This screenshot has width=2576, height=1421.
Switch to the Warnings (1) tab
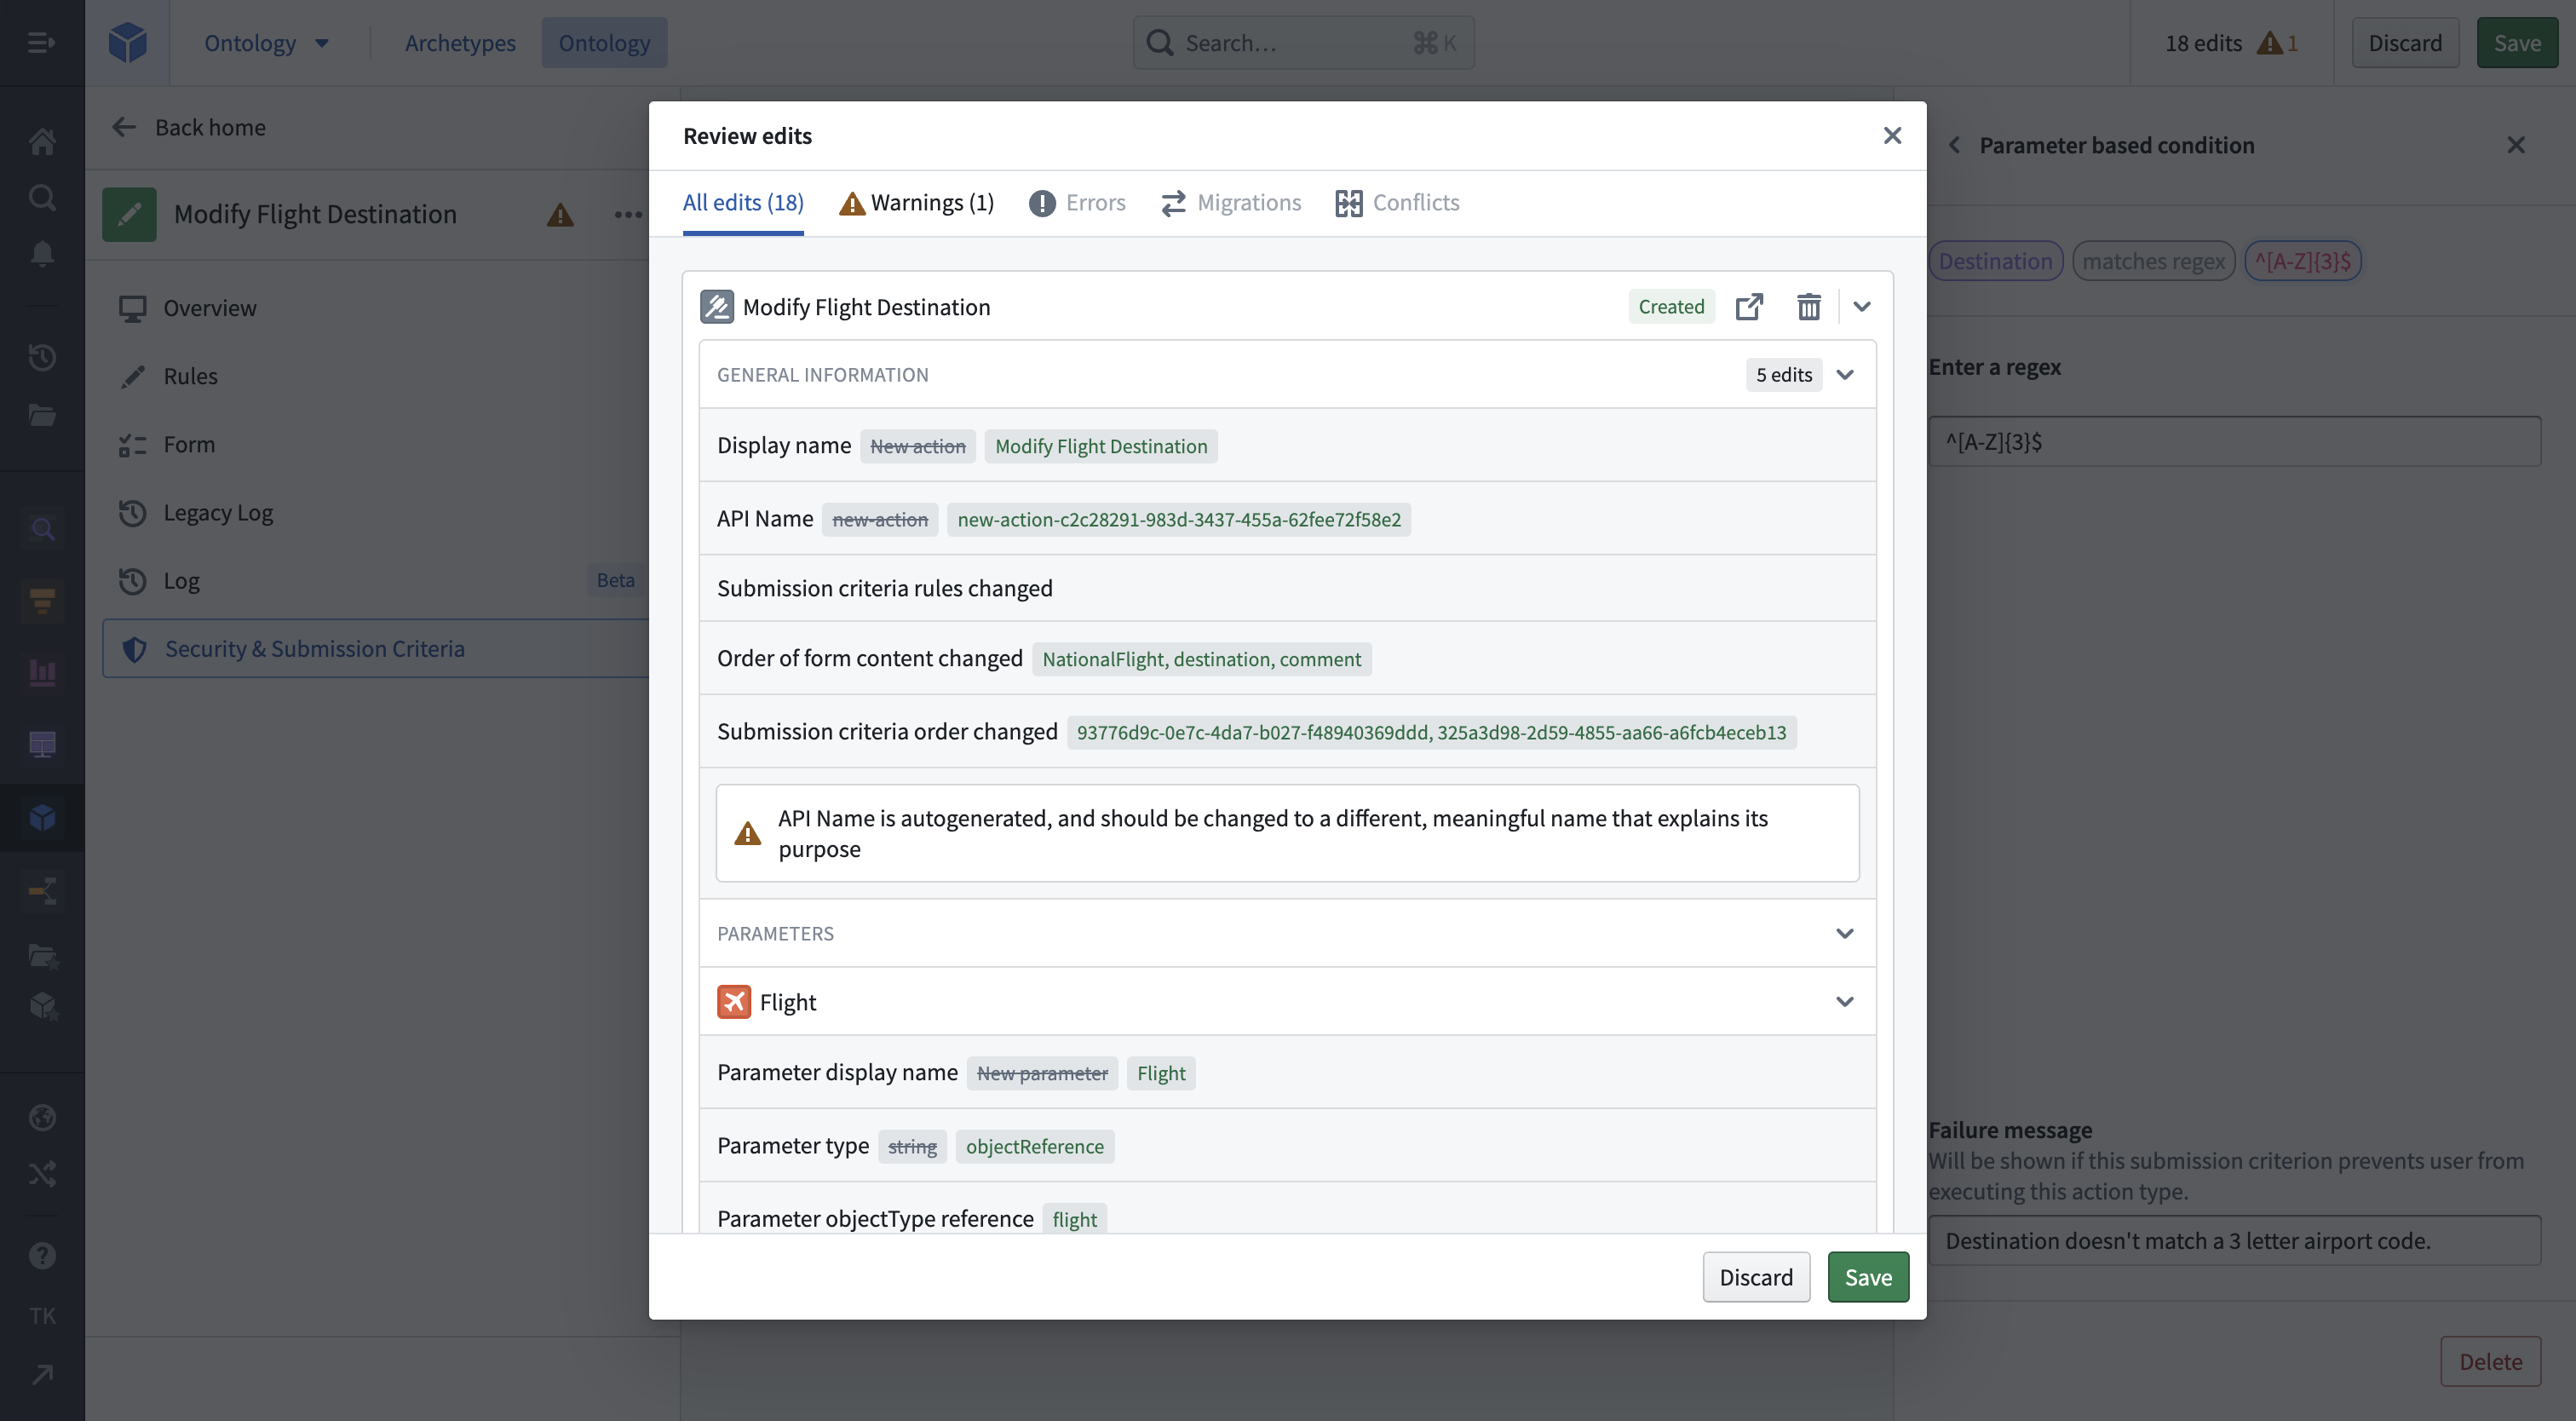pos(916,202)
